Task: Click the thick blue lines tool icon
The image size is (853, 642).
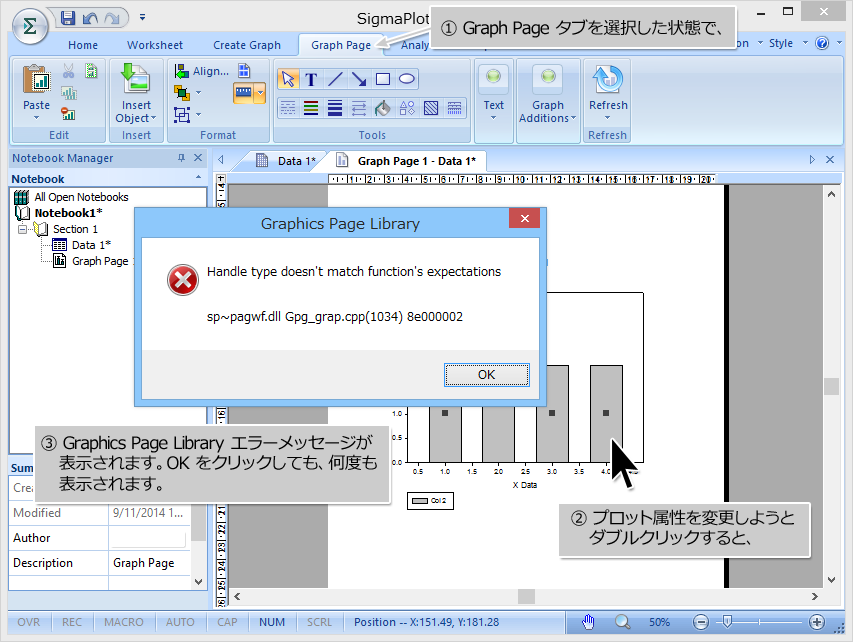Action: (x=335, y=108)
